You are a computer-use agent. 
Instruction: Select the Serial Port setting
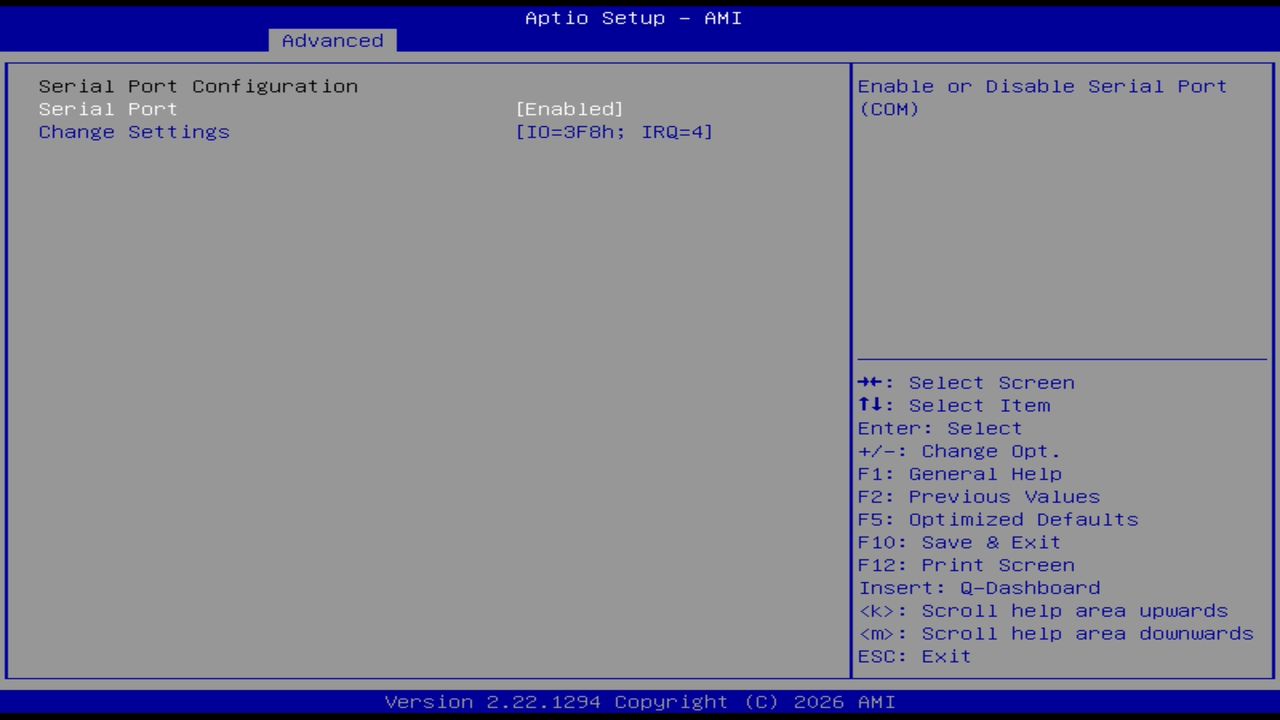[x=107, y=109]
